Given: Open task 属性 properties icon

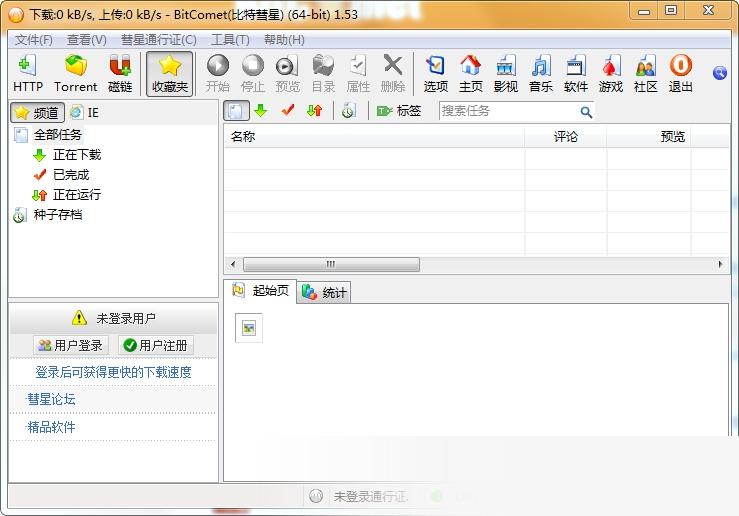Looking at the screenshot, I should tap(358, 74).
